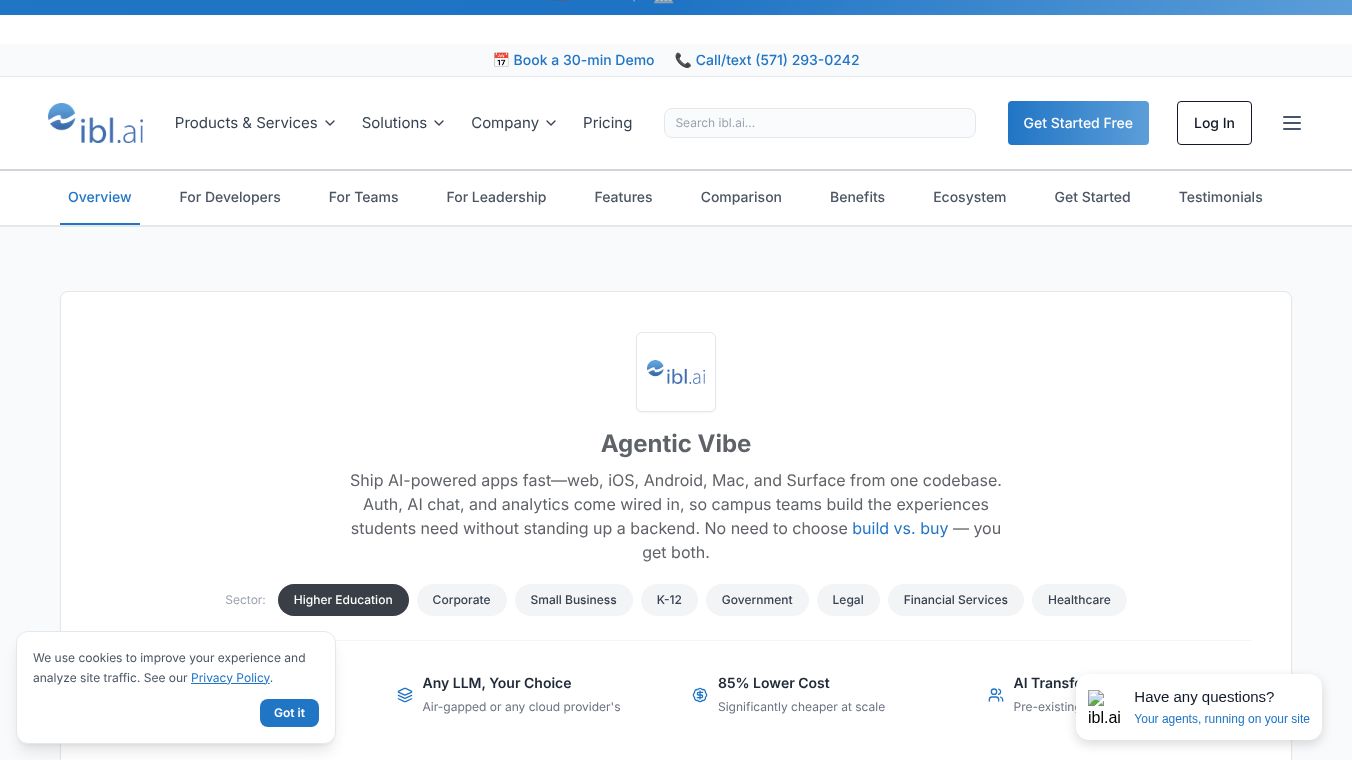
Task: Click the Log In button
Action: 1214,123
